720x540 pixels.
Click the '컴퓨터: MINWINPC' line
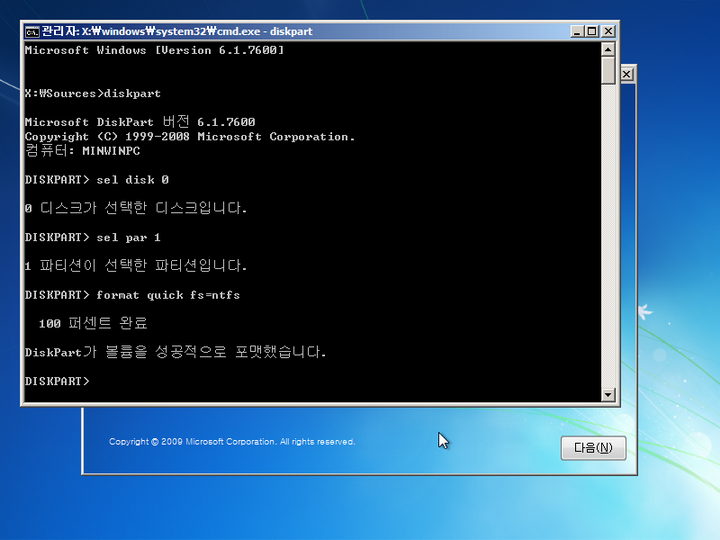(x=83, y=151)
